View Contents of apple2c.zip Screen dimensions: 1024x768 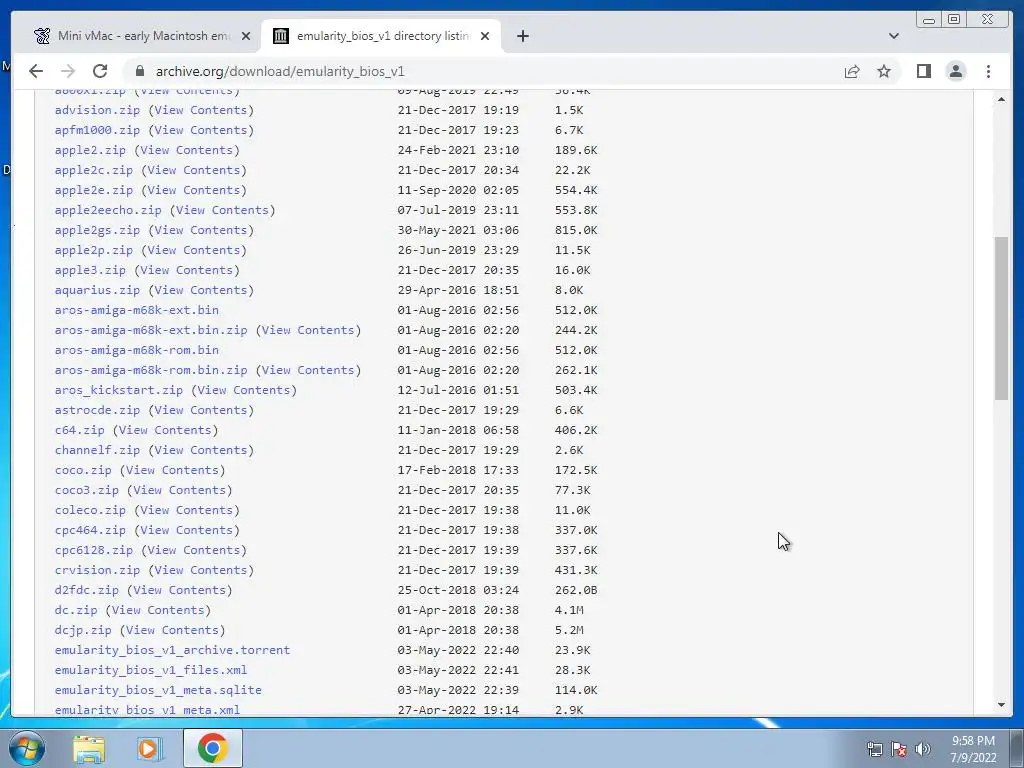click(193, 170)
